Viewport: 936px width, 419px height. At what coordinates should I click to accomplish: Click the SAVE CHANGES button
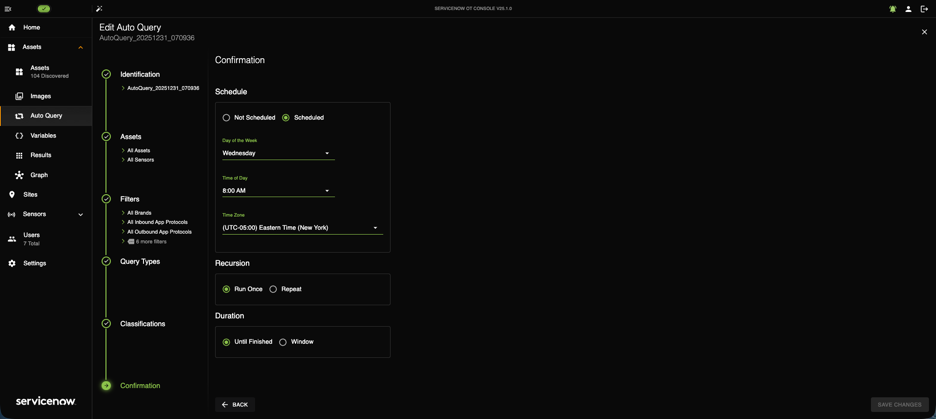pos(900,405)
